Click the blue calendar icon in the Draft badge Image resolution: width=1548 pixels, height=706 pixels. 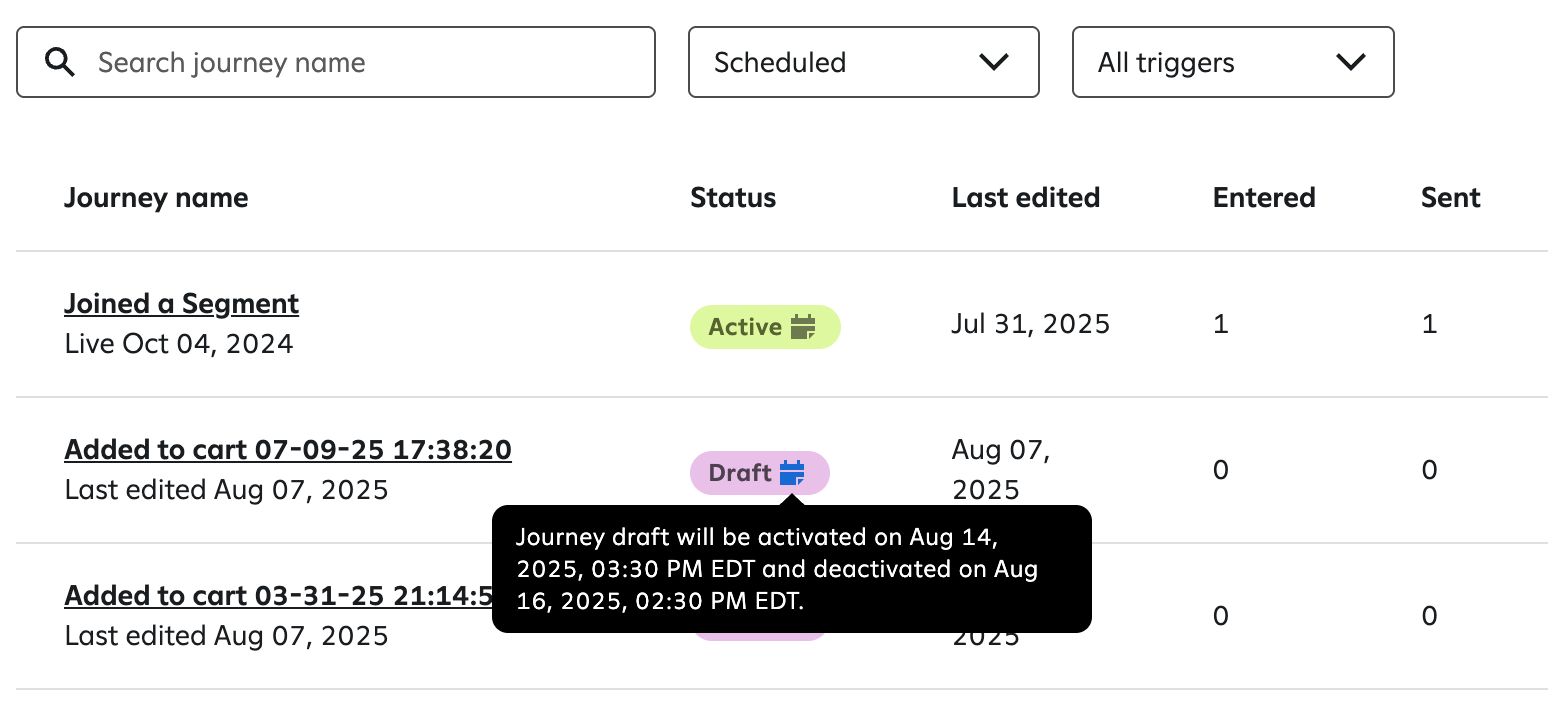coord(792,473)
